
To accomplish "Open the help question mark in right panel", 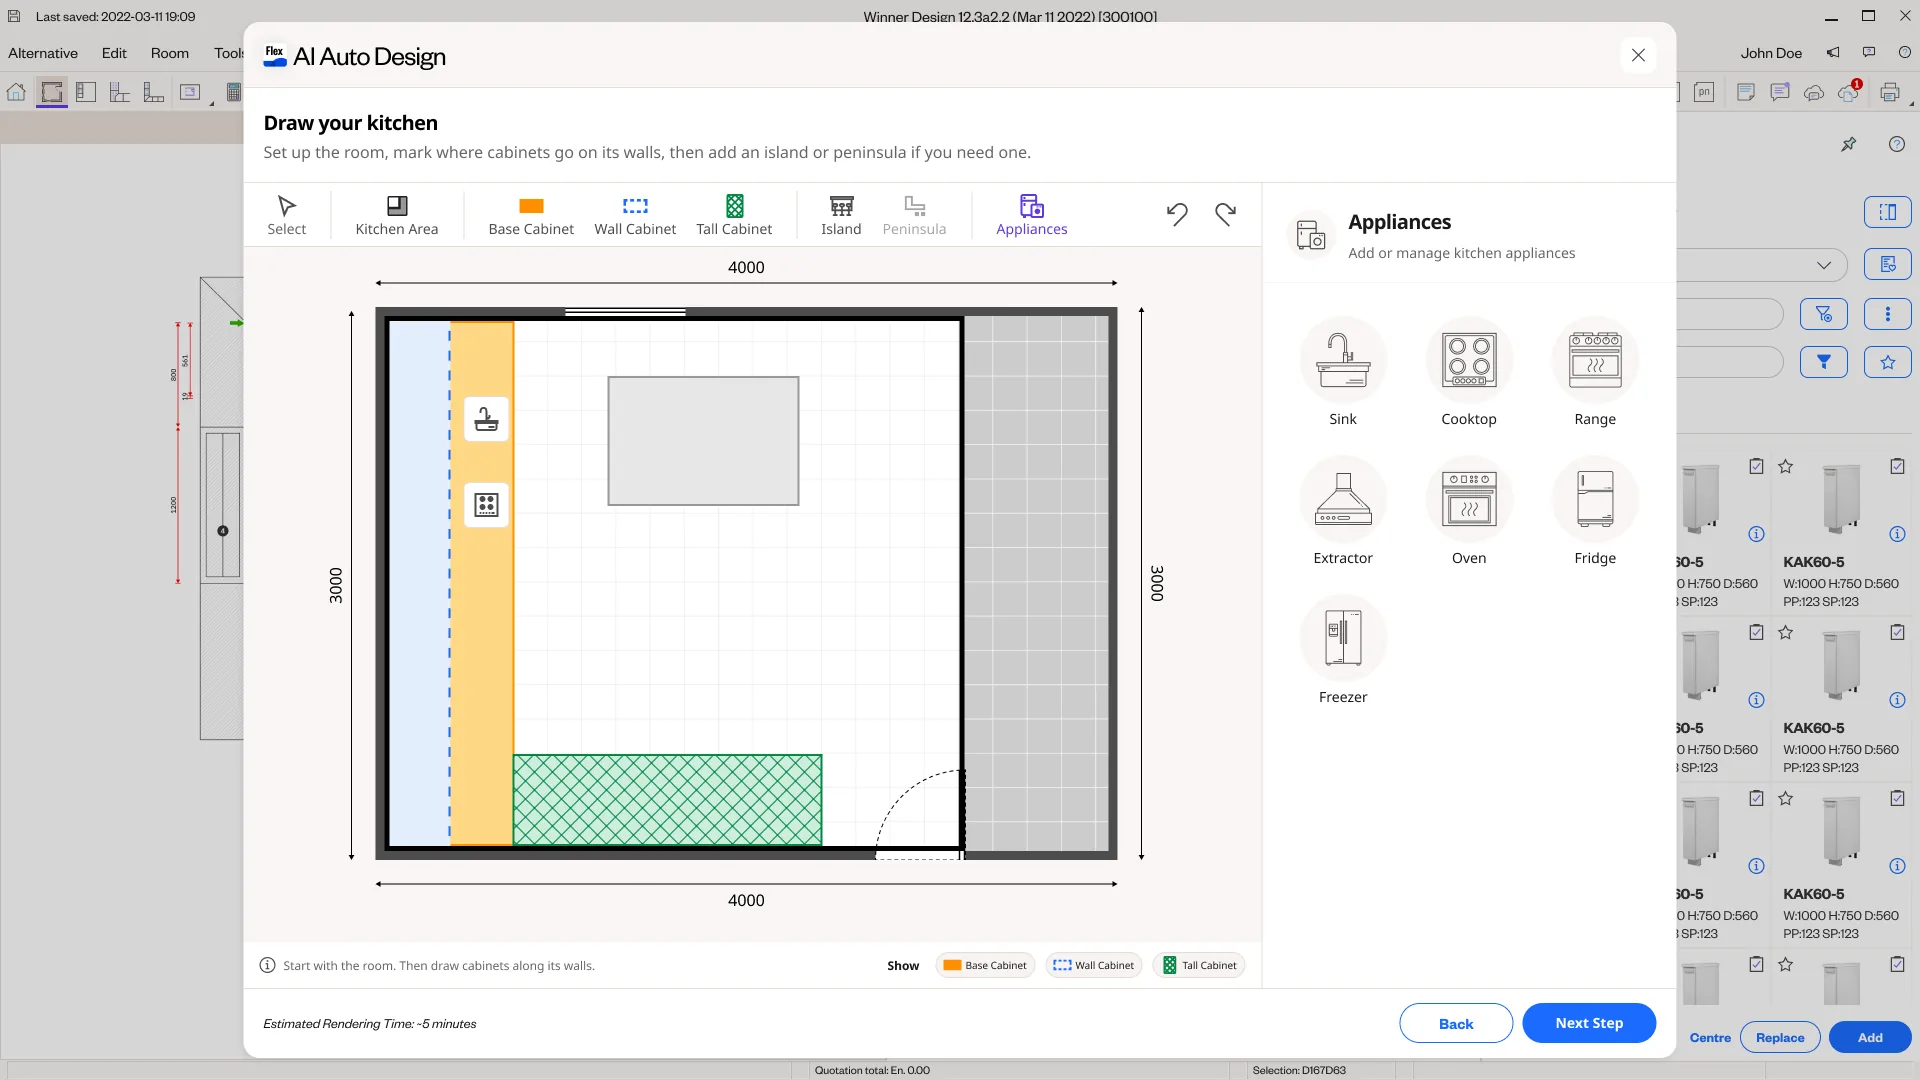I will coord(1897,144).
